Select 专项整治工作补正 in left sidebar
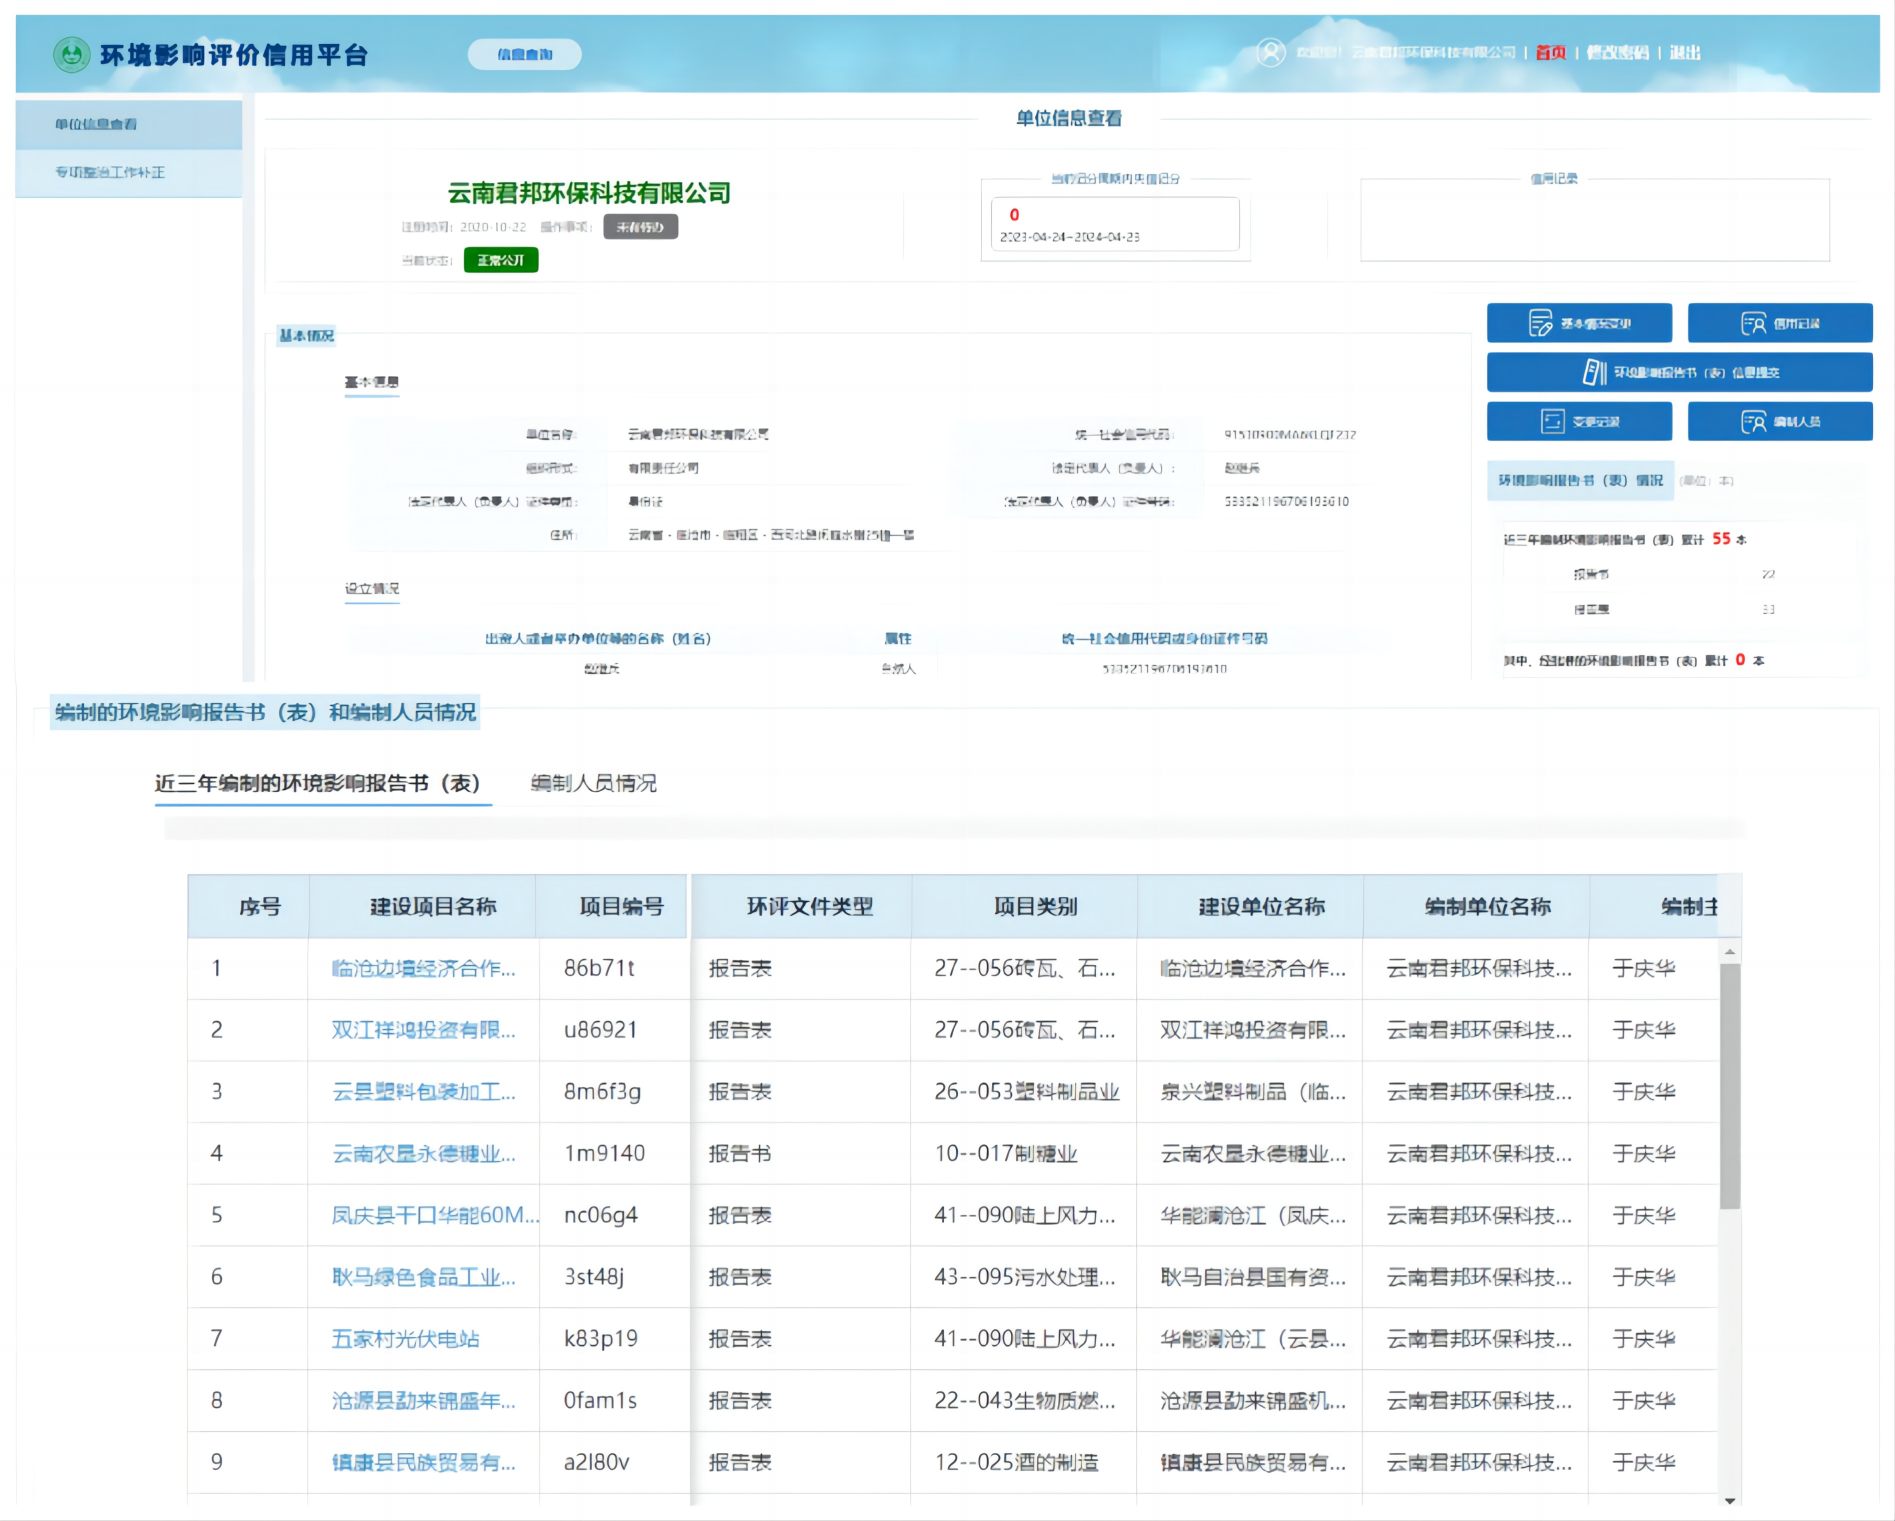 pyautogui.click(x=110, y=172)
